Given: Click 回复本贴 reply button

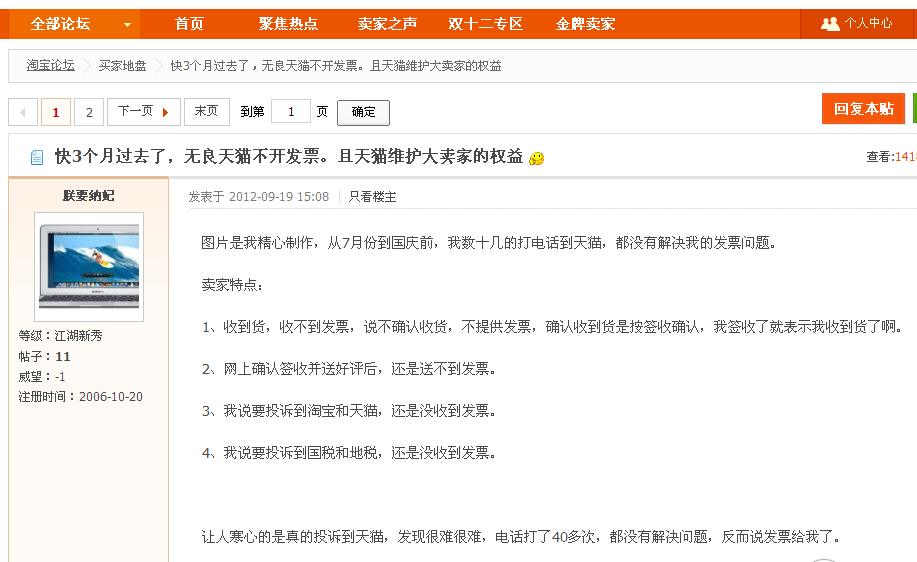Looking at the screenshot, I should (863, 109).
